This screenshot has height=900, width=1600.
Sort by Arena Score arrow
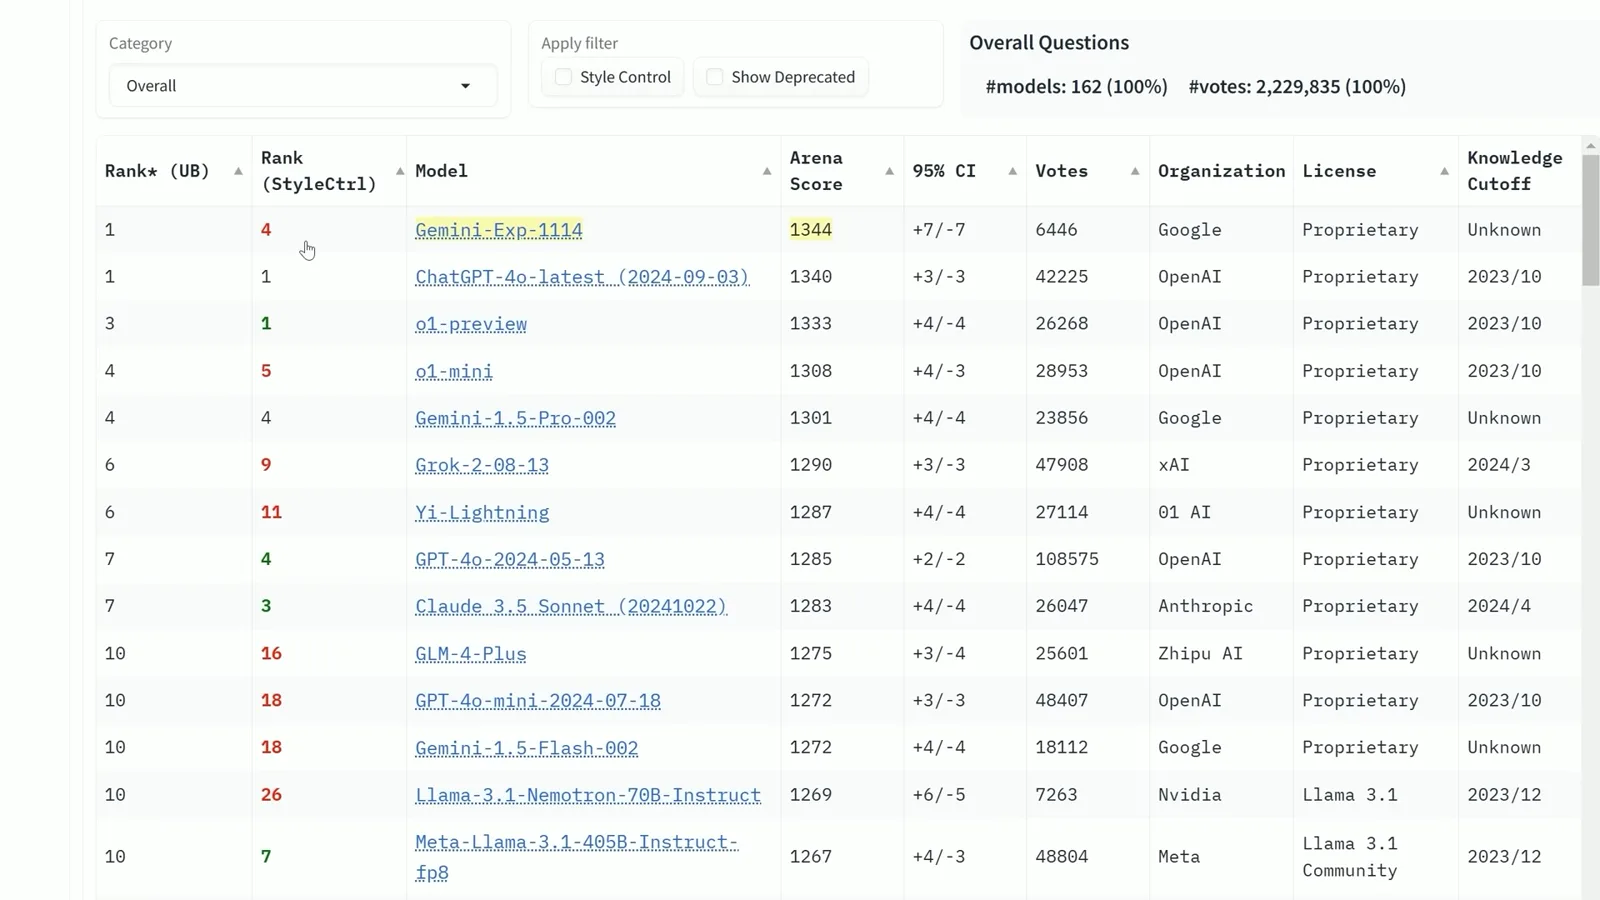pyautogui.click(x=889, y=171)
